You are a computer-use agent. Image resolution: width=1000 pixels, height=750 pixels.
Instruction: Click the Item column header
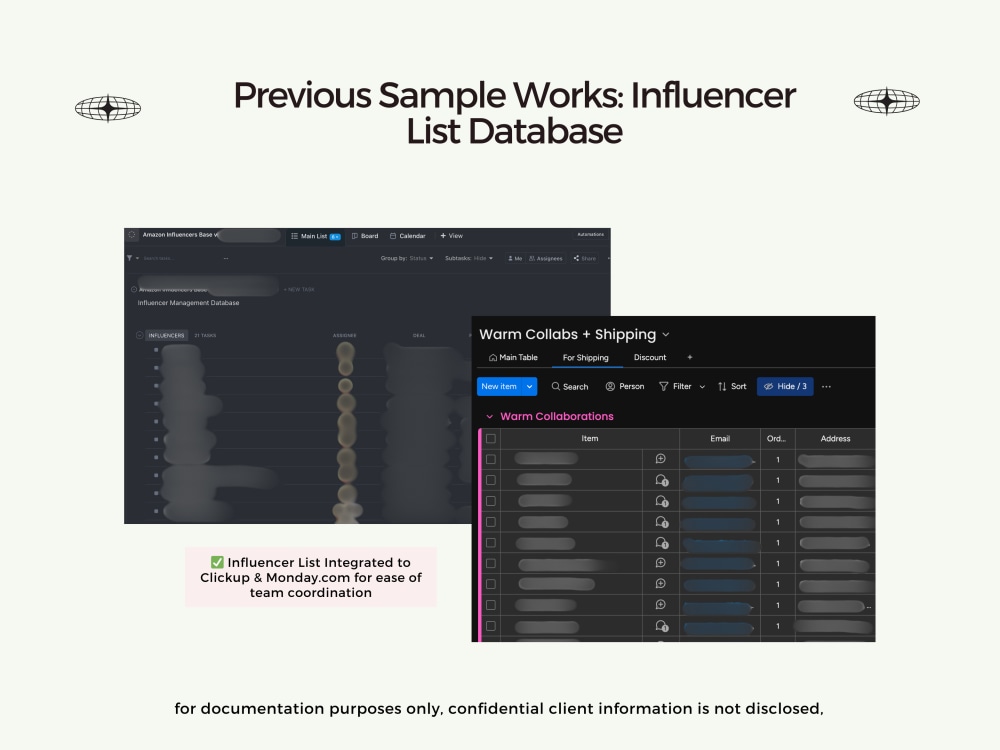point(590,439)
